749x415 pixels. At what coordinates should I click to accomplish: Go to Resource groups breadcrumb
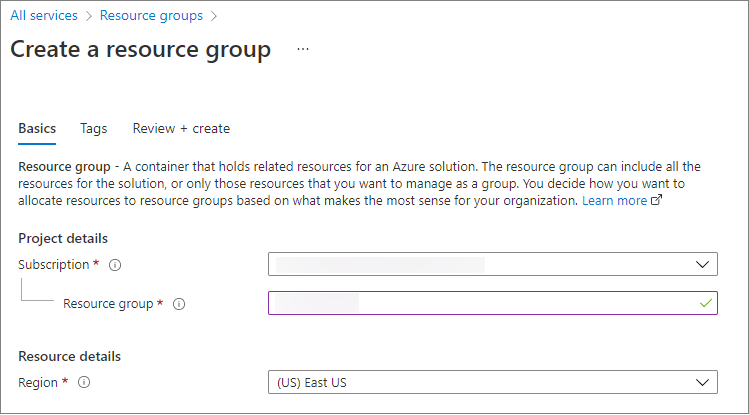click(x=151, y=16)
